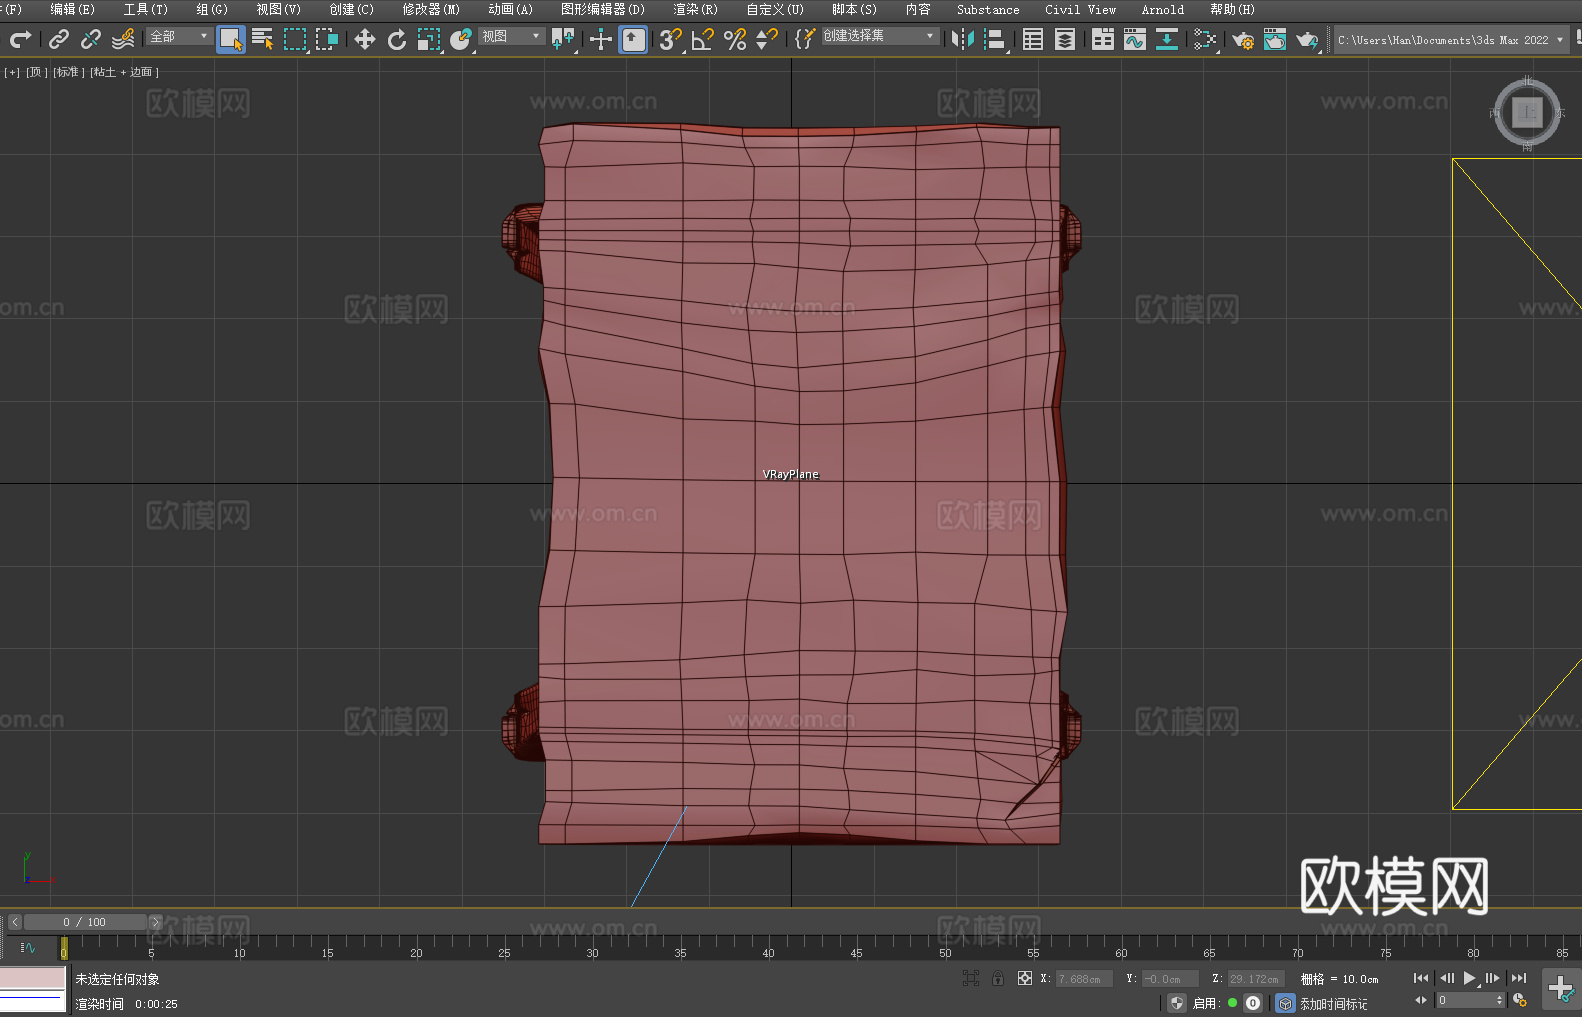This screenshot has height=1017, width=1582.
Task: Click Bind to Space Warp icon
Action: 123,39
